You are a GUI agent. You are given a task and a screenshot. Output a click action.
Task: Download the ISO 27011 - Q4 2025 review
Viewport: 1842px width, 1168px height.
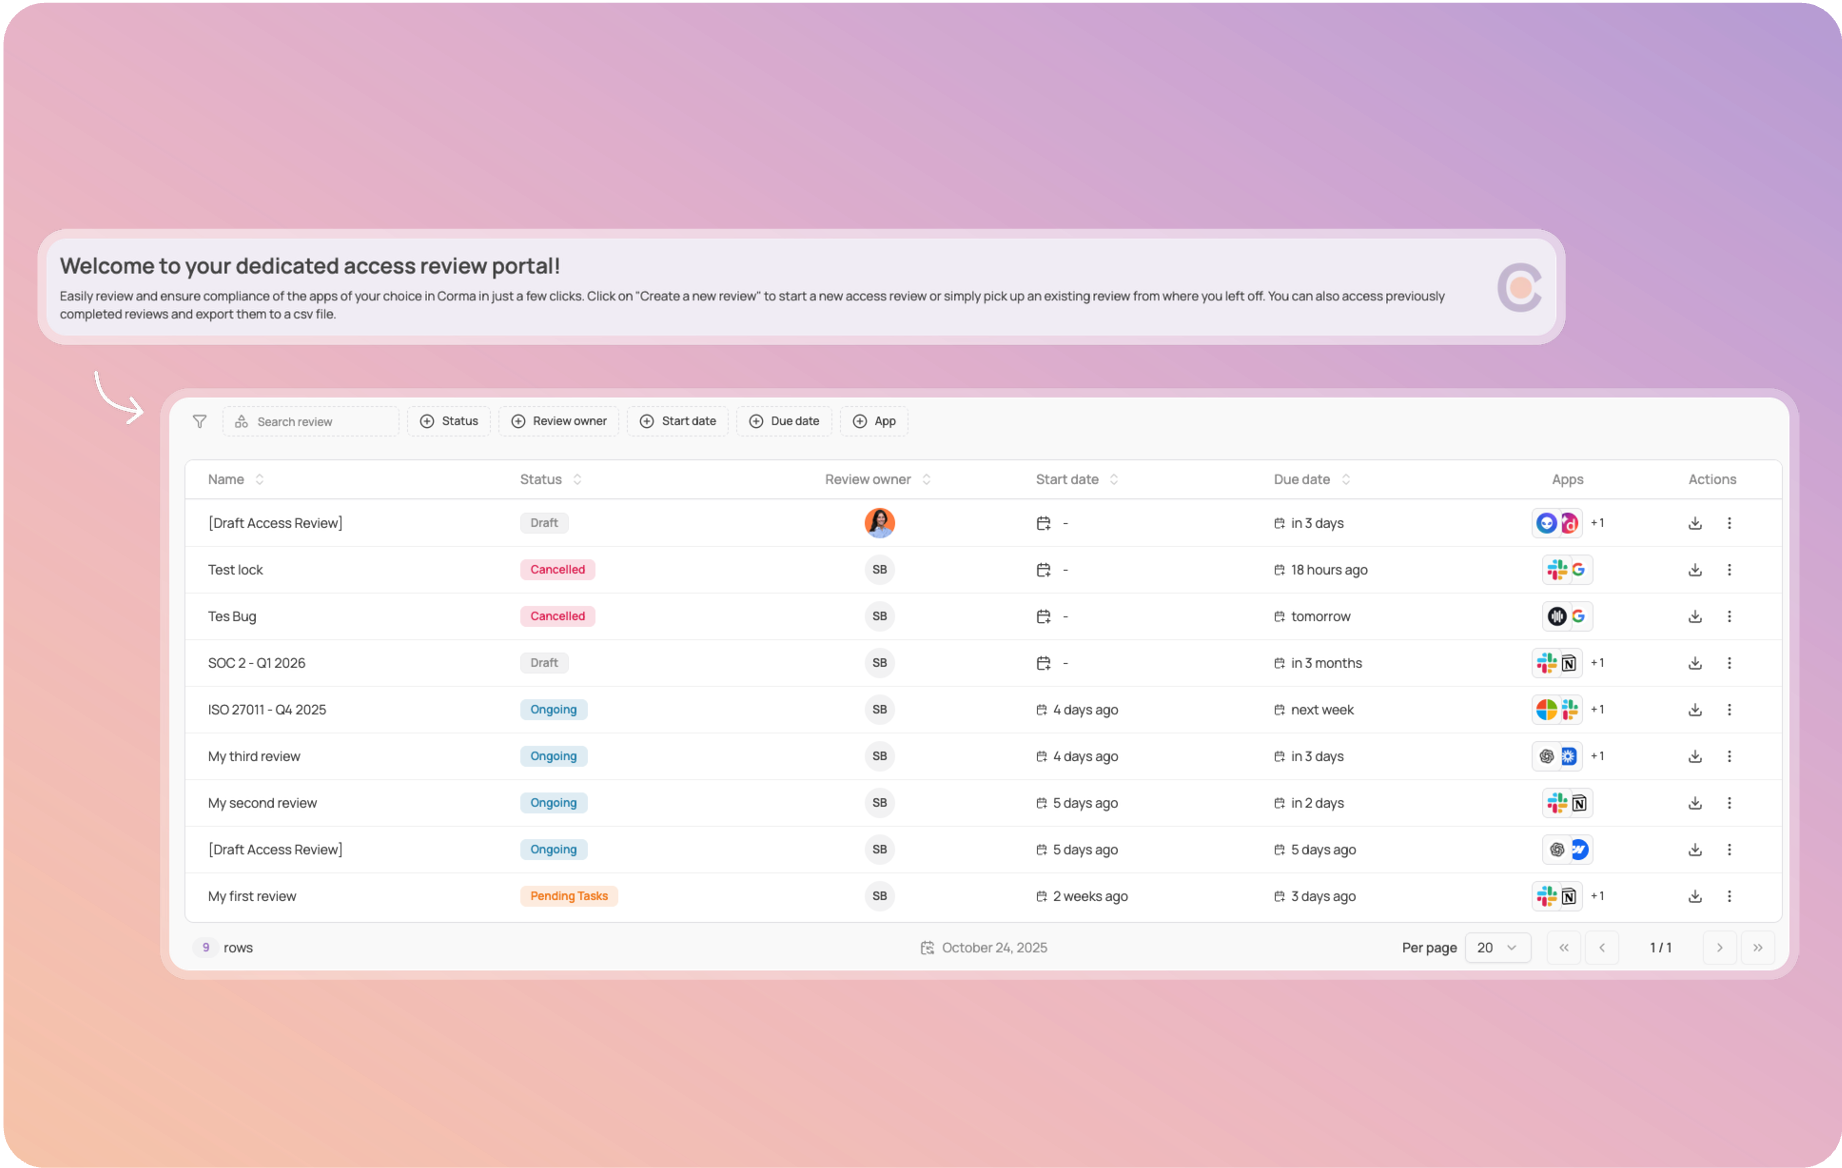pyautogui.click(x=1695, y=710)
